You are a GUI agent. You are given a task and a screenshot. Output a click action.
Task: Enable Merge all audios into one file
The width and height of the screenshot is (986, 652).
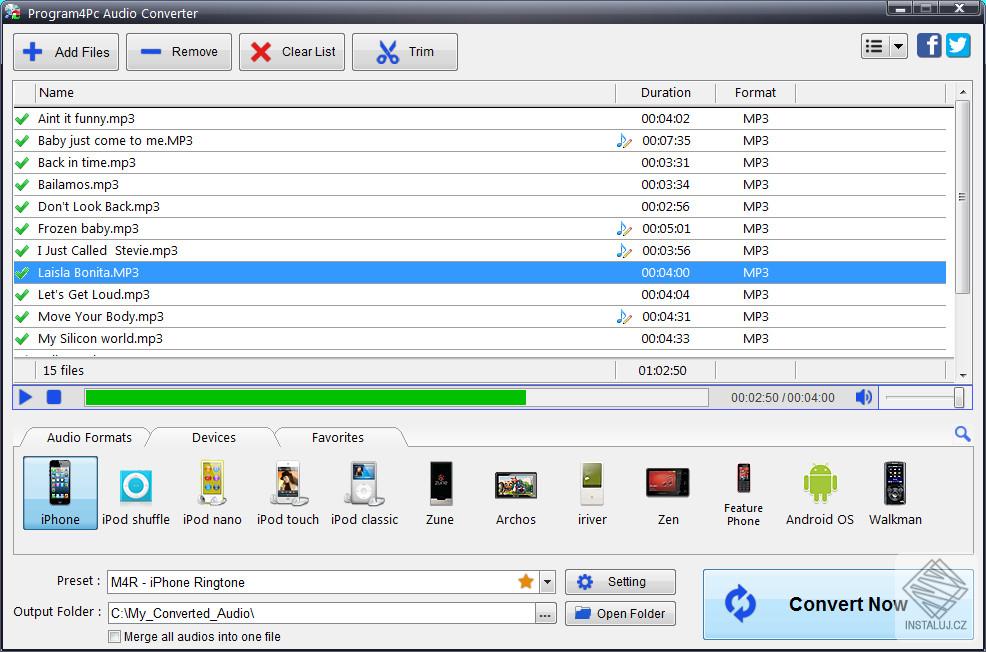point(115,636)
